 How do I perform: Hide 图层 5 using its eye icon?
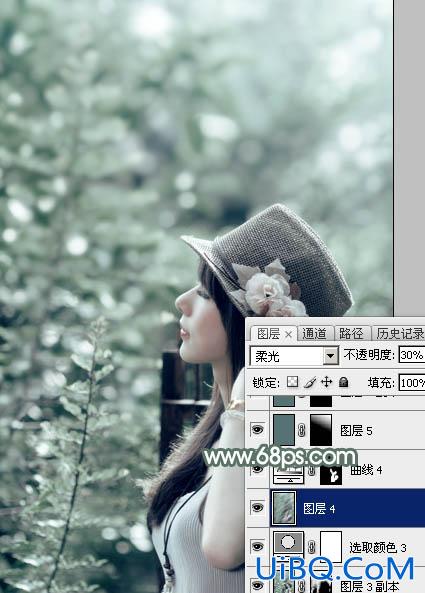coord(257,430)
